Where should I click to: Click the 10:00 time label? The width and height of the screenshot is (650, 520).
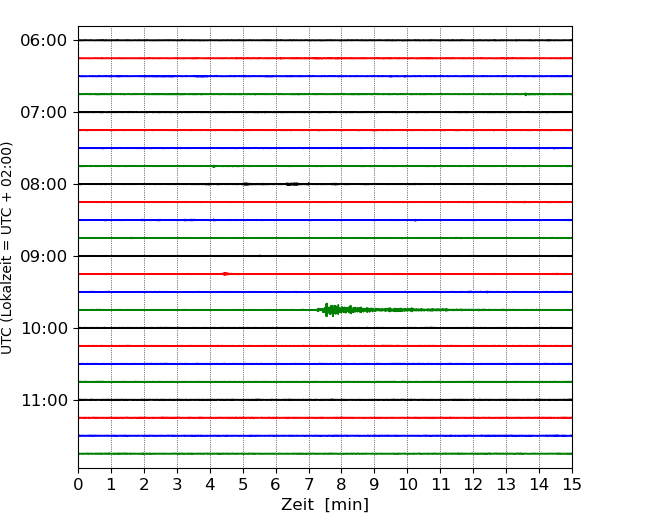44,328
